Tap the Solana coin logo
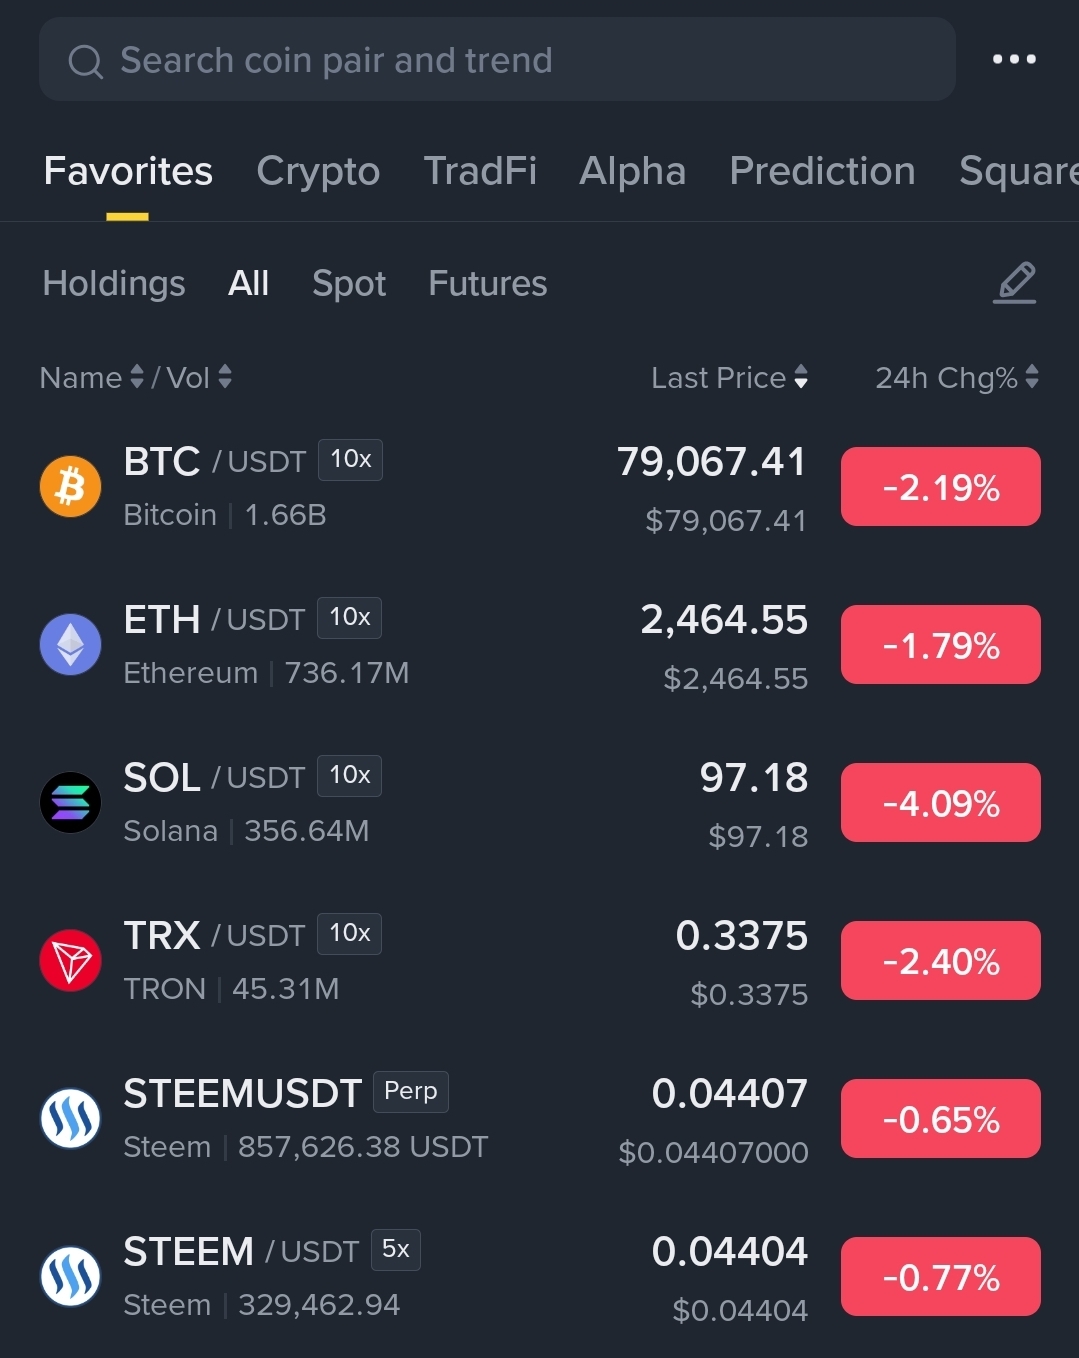The height and width of the screenshot is (1358, 1079). tap(70, 803)
